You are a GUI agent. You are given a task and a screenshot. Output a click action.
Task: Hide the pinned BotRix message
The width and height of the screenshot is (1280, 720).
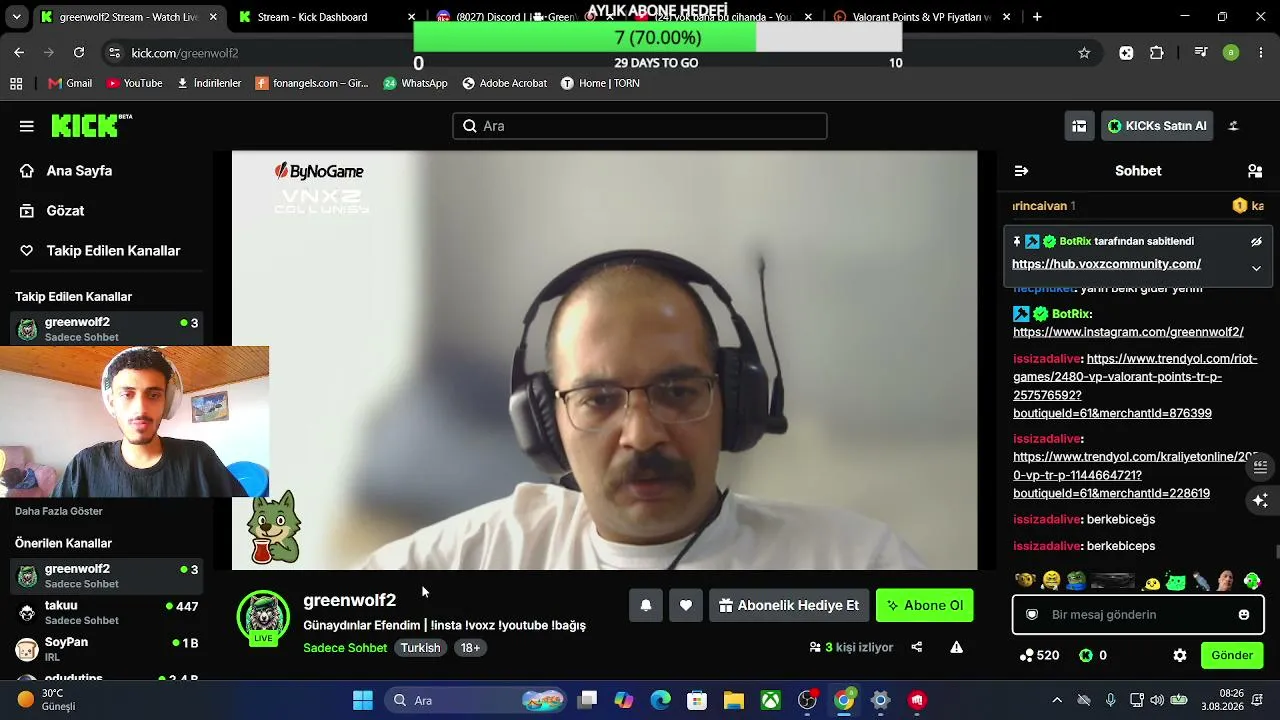click(1256, 242)
